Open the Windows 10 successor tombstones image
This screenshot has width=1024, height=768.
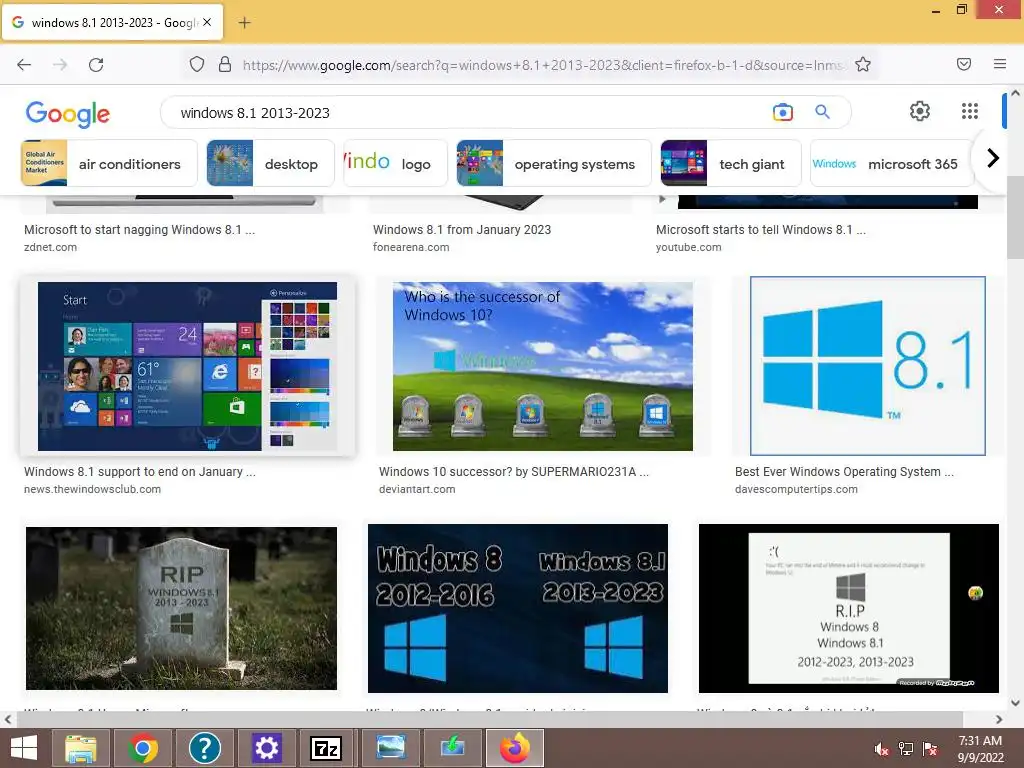coord(543,366)
